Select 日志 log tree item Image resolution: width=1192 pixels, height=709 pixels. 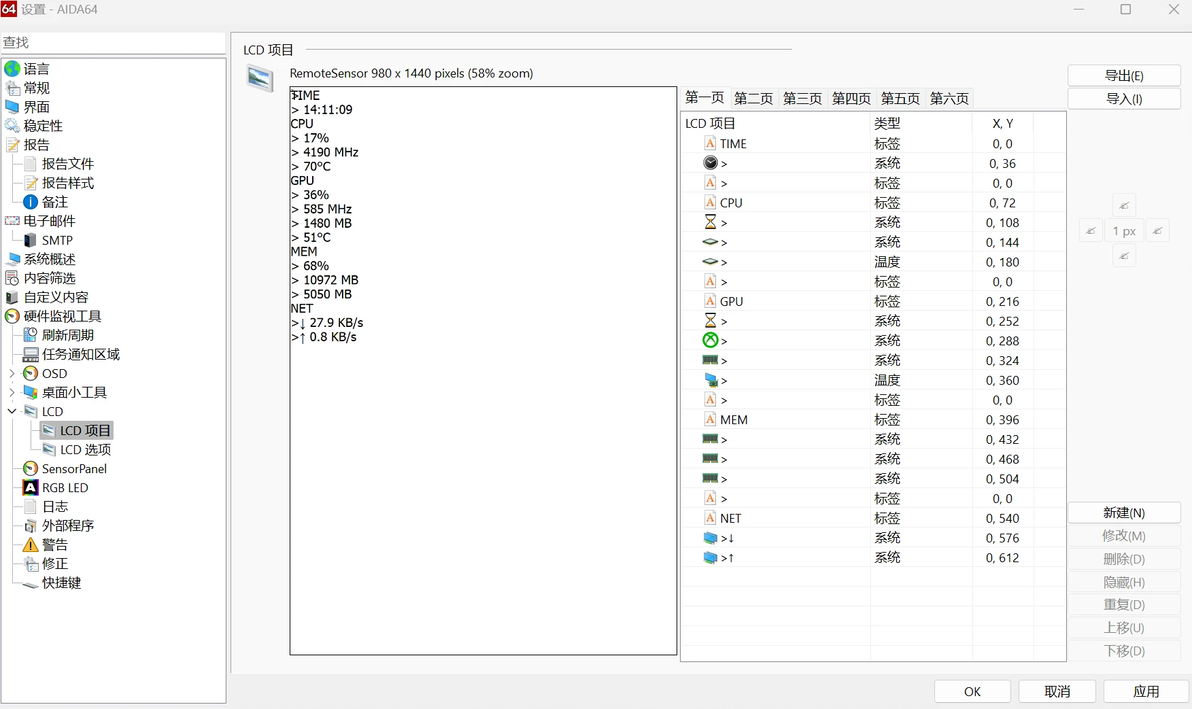tap(55, 506)
